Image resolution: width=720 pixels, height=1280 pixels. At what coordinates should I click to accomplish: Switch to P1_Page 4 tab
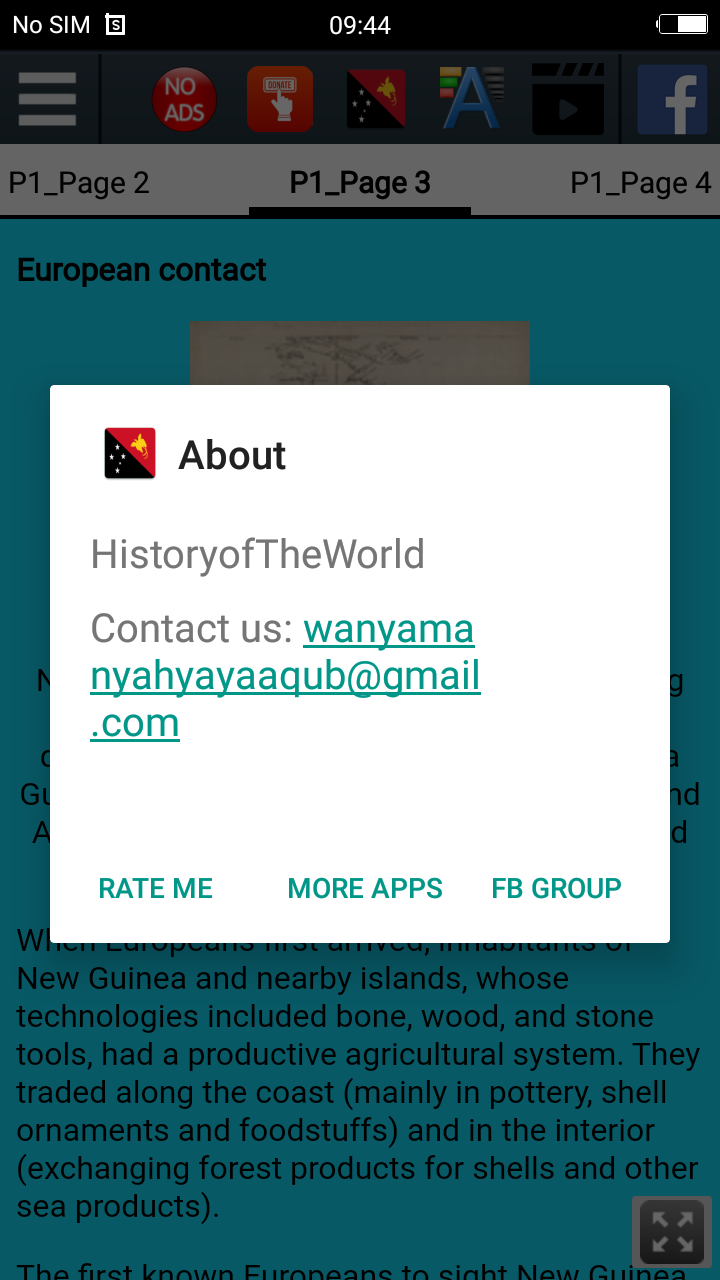click(641, 183)
